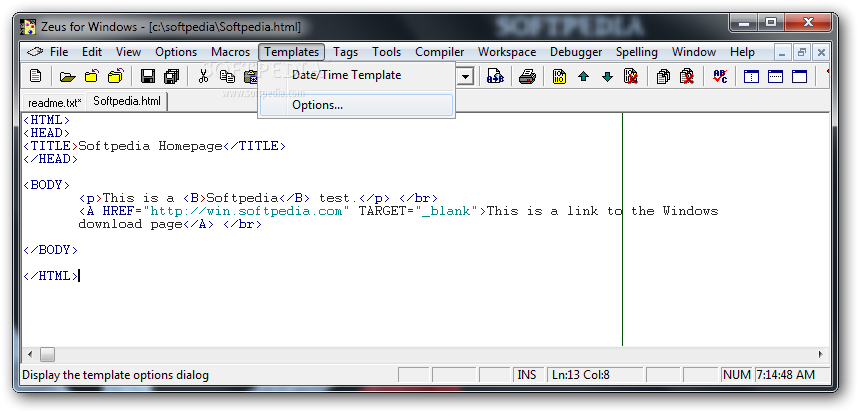Click the Zeus application icon in title bar
This screenshot has height=413, width=859.
[x=28, y=26]
